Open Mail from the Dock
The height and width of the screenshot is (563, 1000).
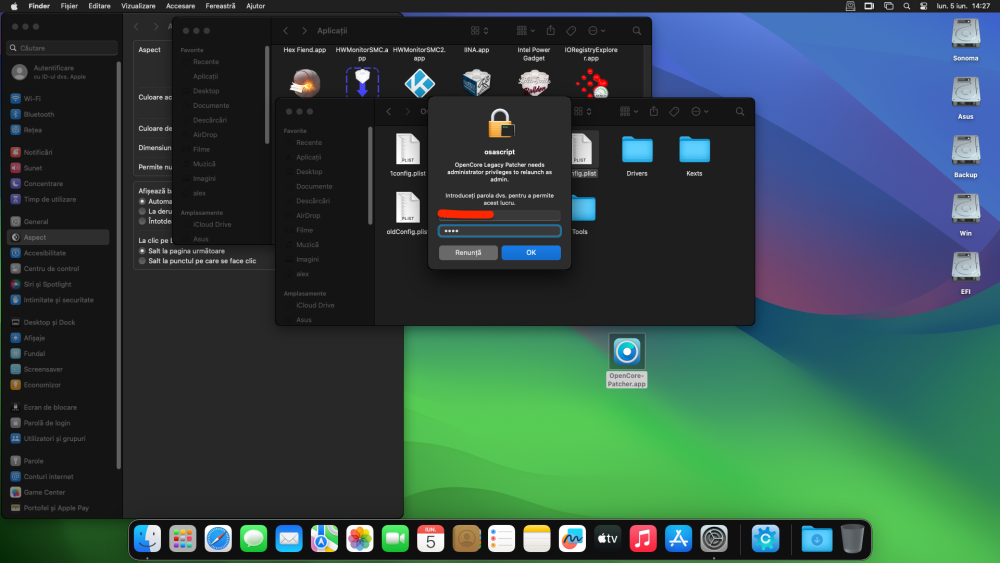[289, 539]
